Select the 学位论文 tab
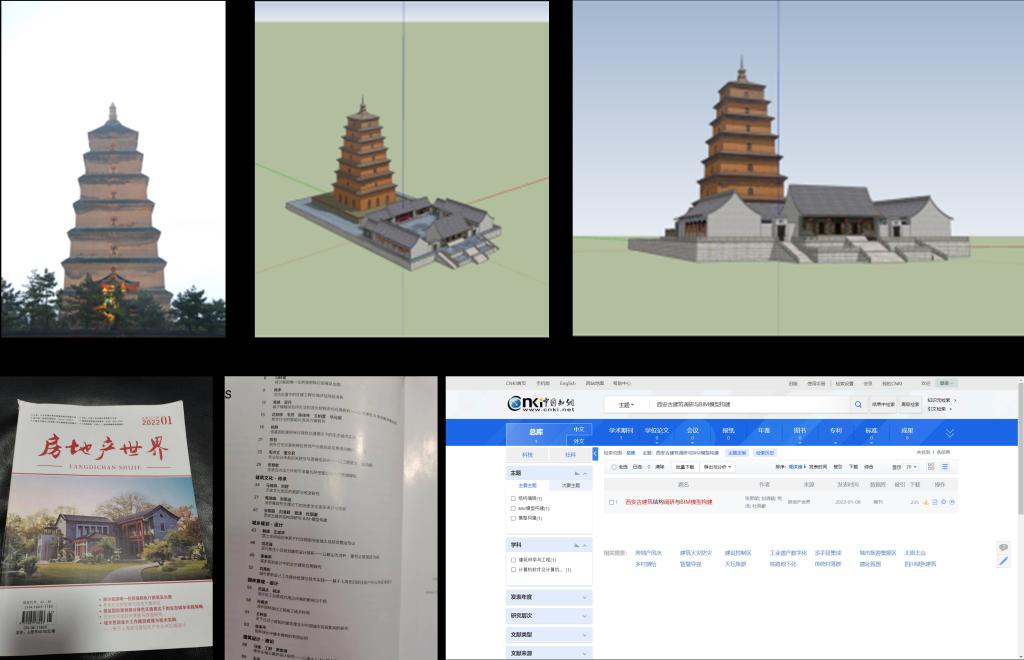This screenshot has height=660, width=1024. click(657, 431)
